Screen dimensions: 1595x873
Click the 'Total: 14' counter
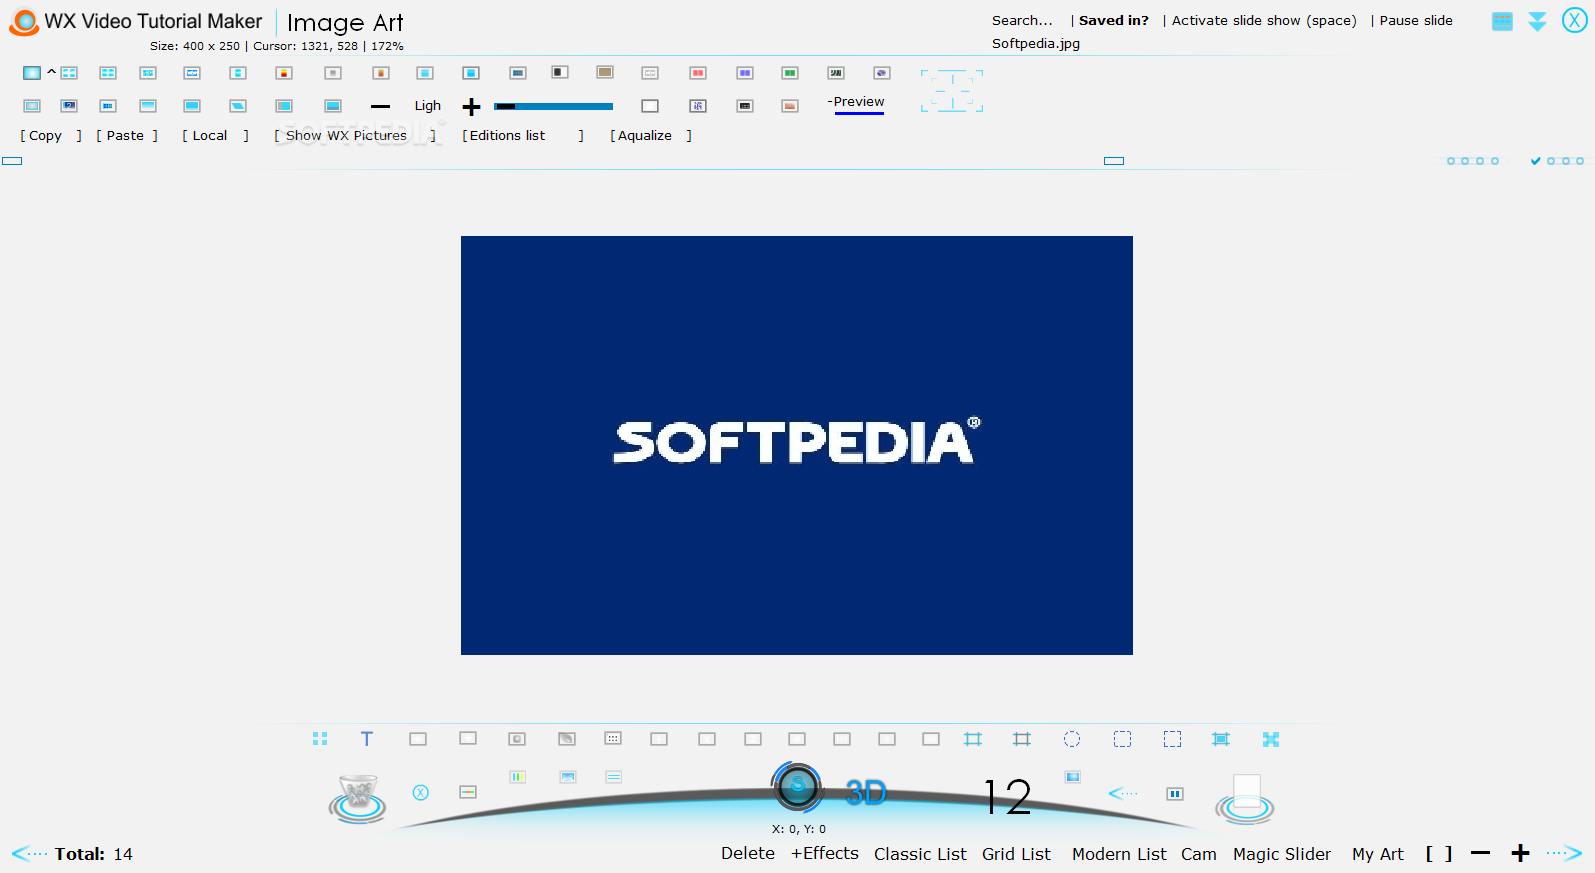tap(93, 854)
